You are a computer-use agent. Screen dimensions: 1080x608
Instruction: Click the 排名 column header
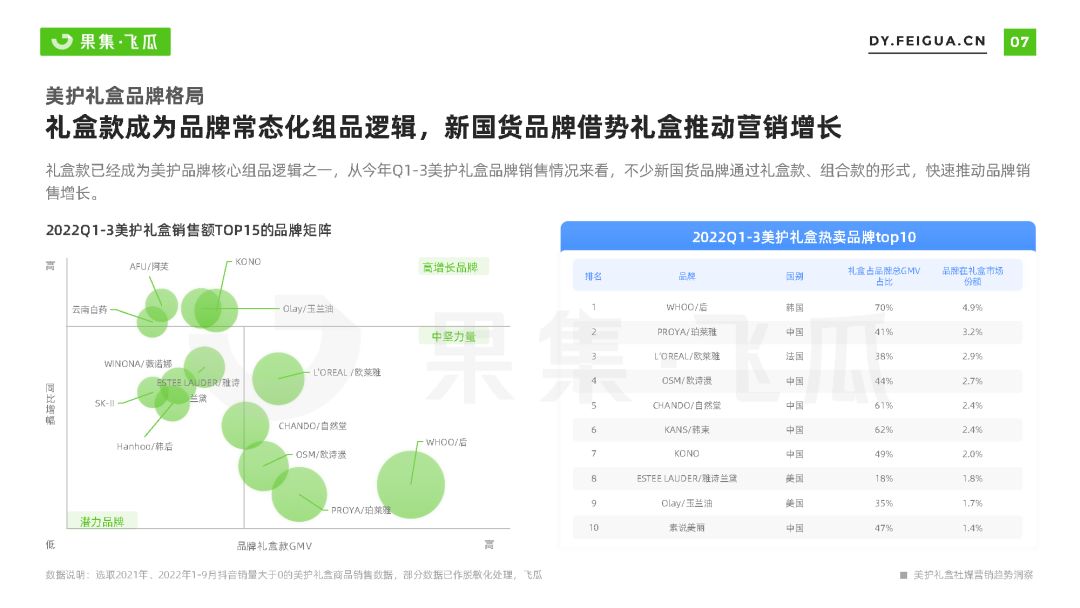593,276
